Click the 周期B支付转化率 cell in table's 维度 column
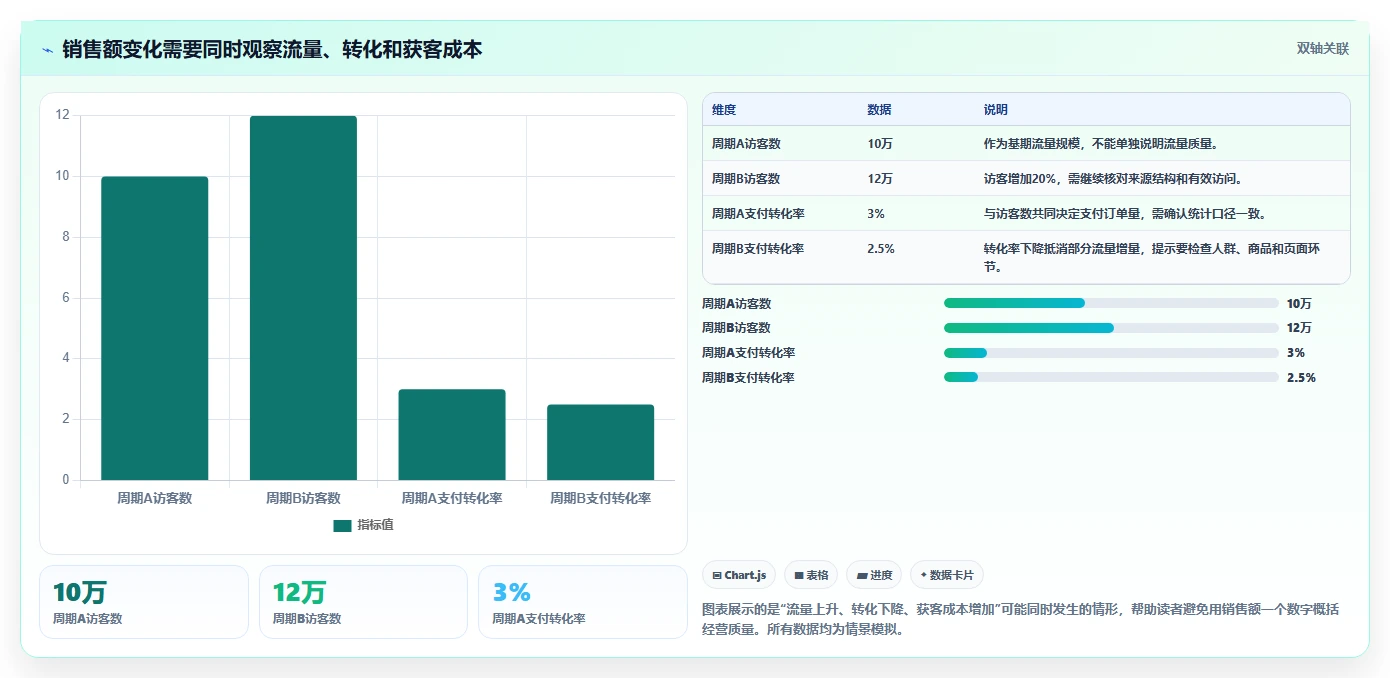 pos(758,249)
